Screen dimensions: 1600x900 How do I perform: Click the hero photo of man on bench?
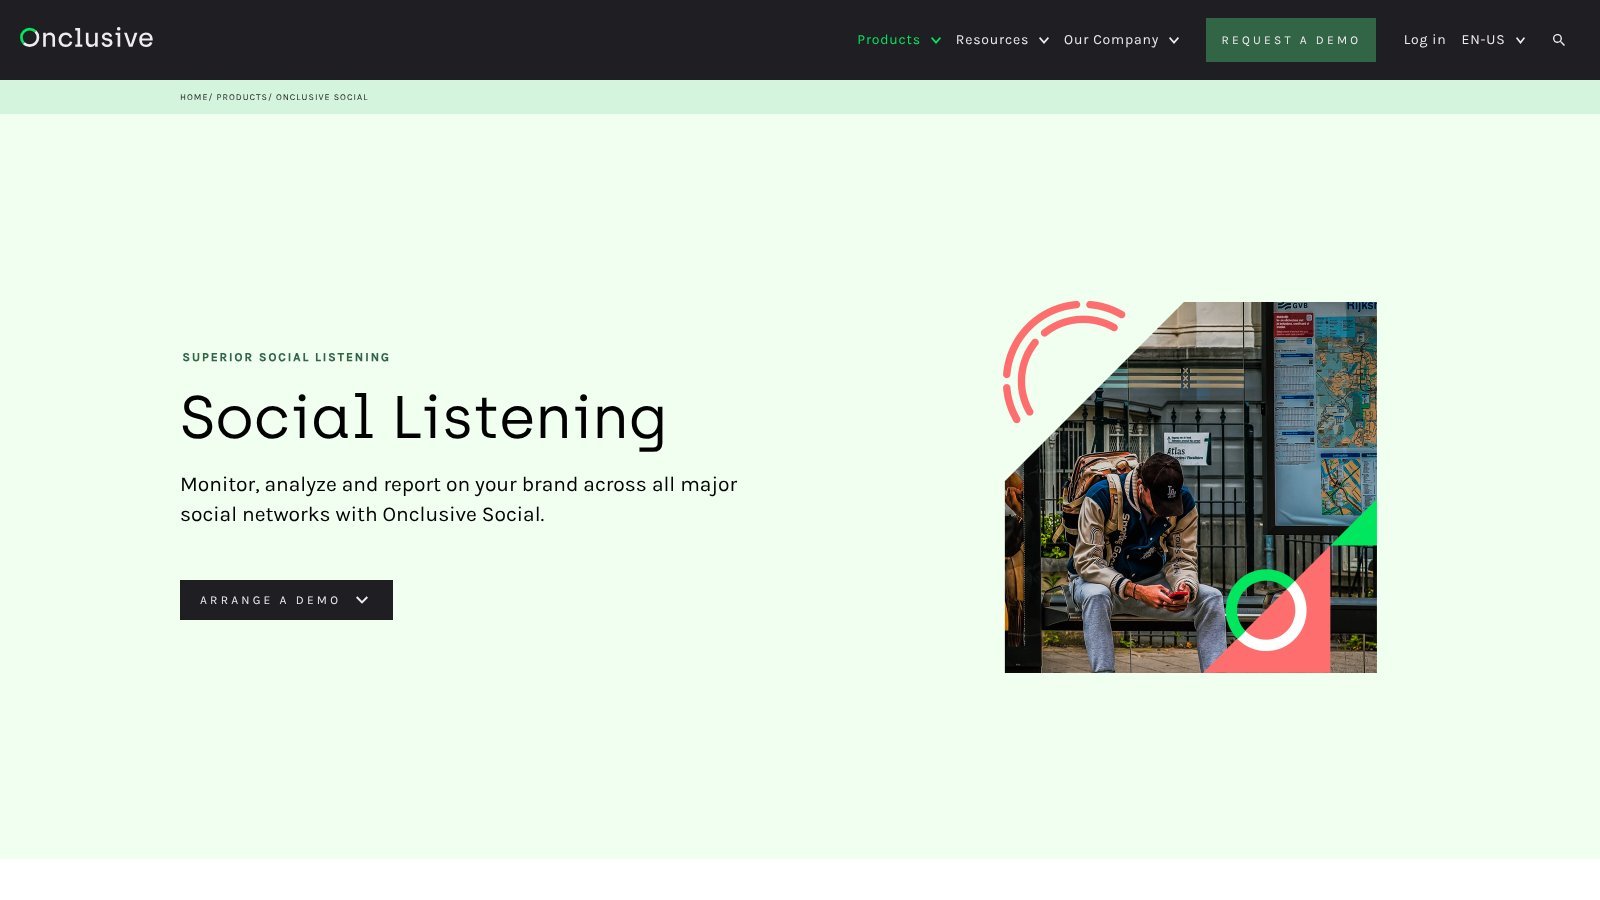tap(1190, 487)
